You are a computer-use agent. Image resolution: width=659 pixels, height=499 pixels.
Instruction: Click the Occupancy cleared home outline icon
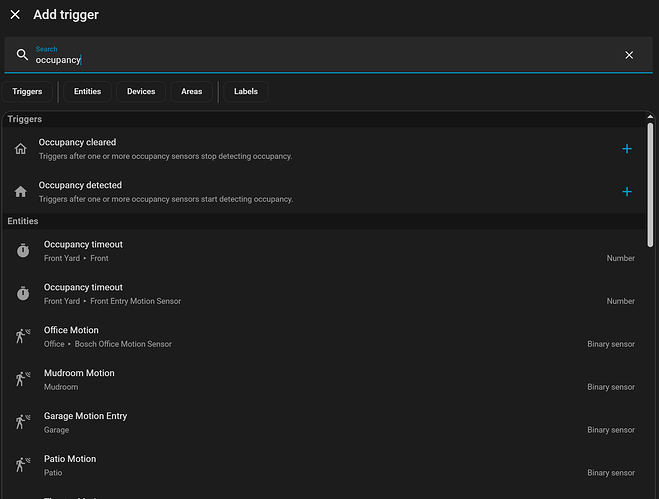click(x=21, y=149)
